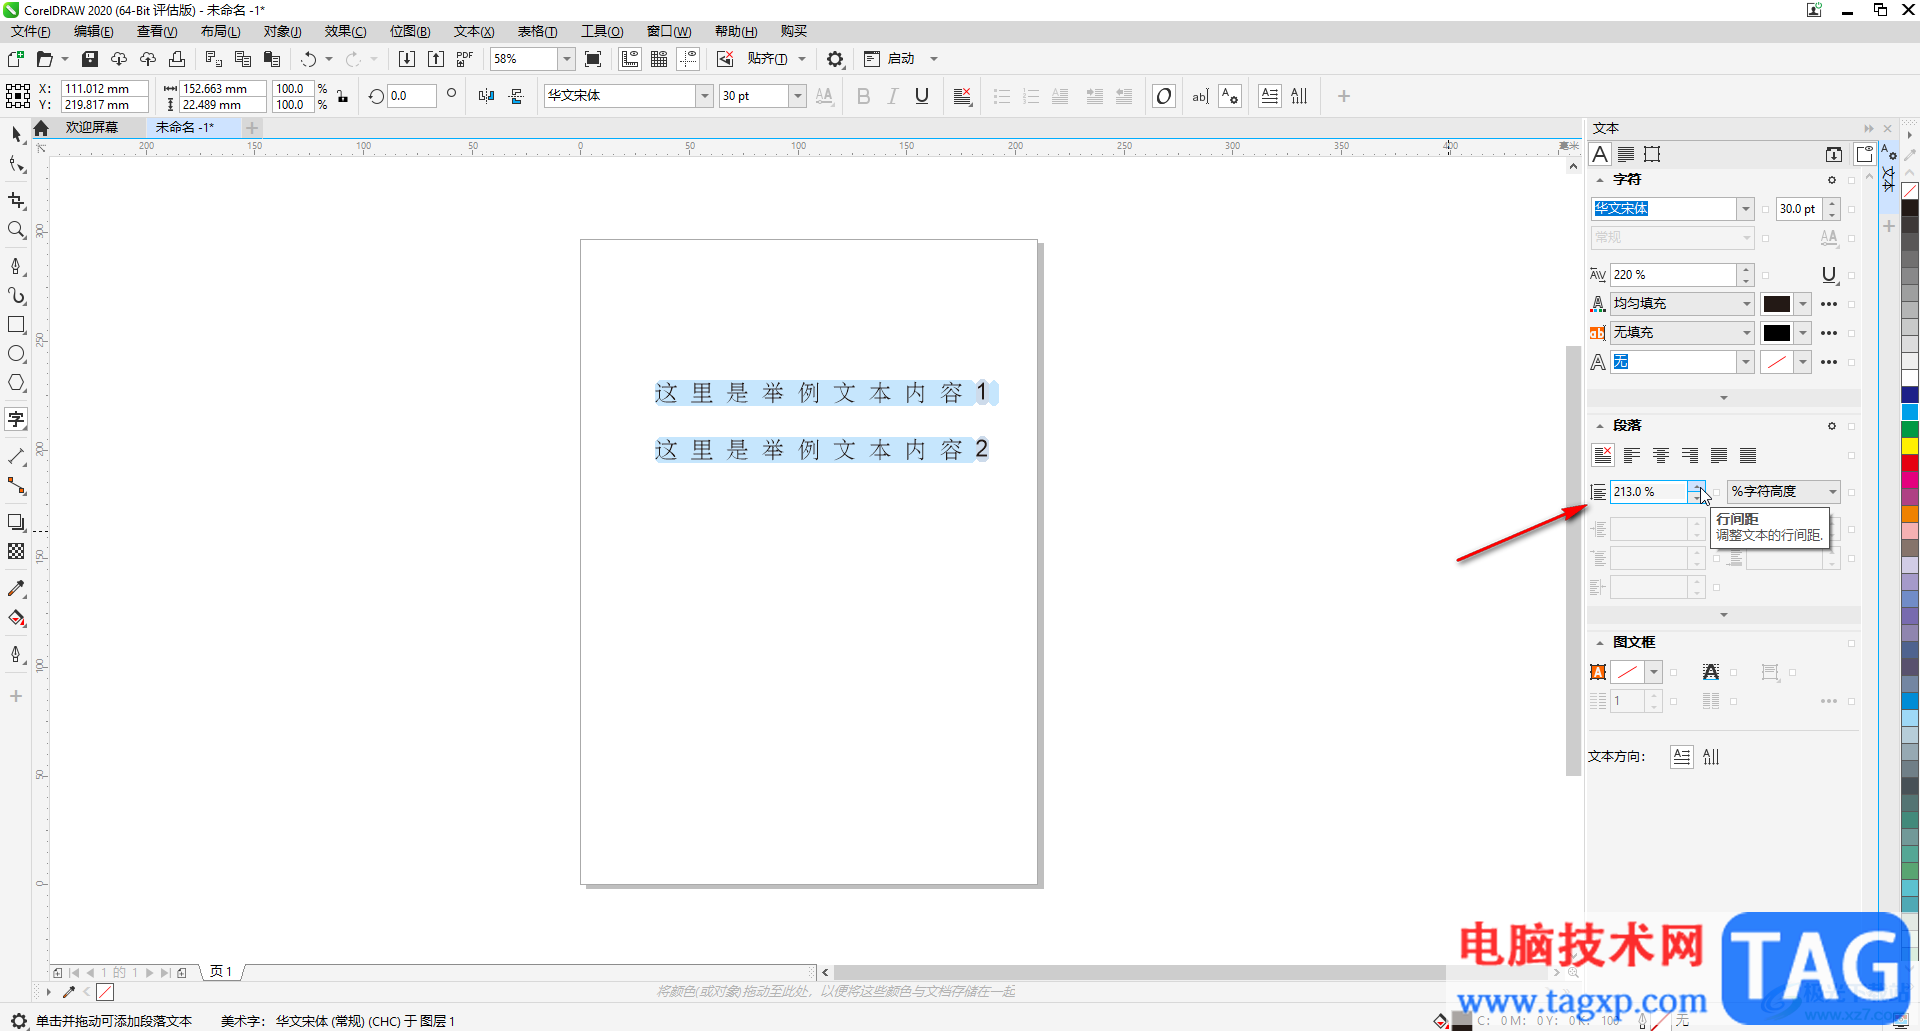Click line spacing 213.0 % field

pyautogui.click(x=1649, y=492)
